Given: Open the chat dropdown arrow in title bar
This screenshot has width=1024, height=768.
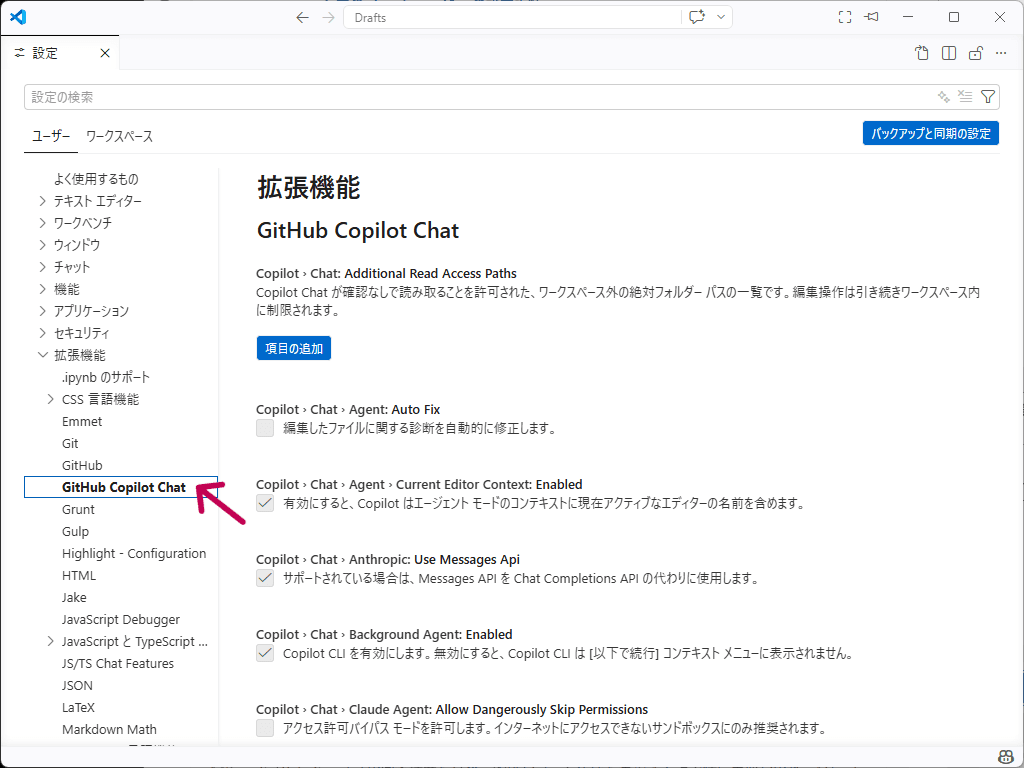Looking at the screenshot, I should (x=721, y=18).
